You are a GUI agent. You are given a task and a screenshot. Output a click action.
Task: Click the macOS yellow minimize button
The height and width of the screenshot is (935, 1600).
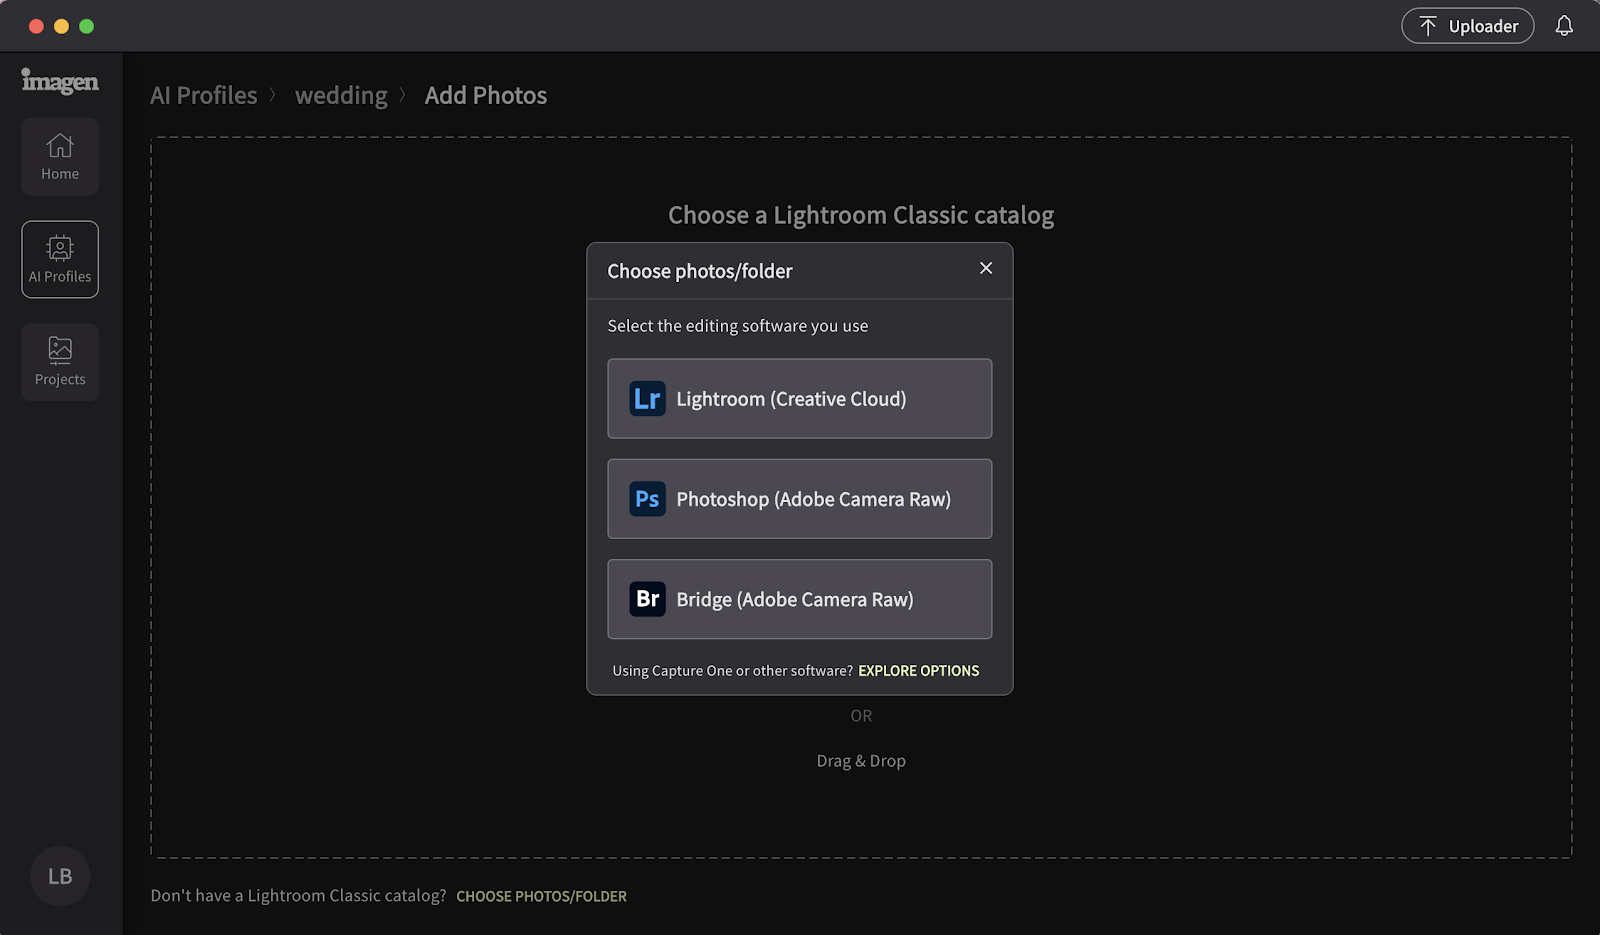pos(61,26)
